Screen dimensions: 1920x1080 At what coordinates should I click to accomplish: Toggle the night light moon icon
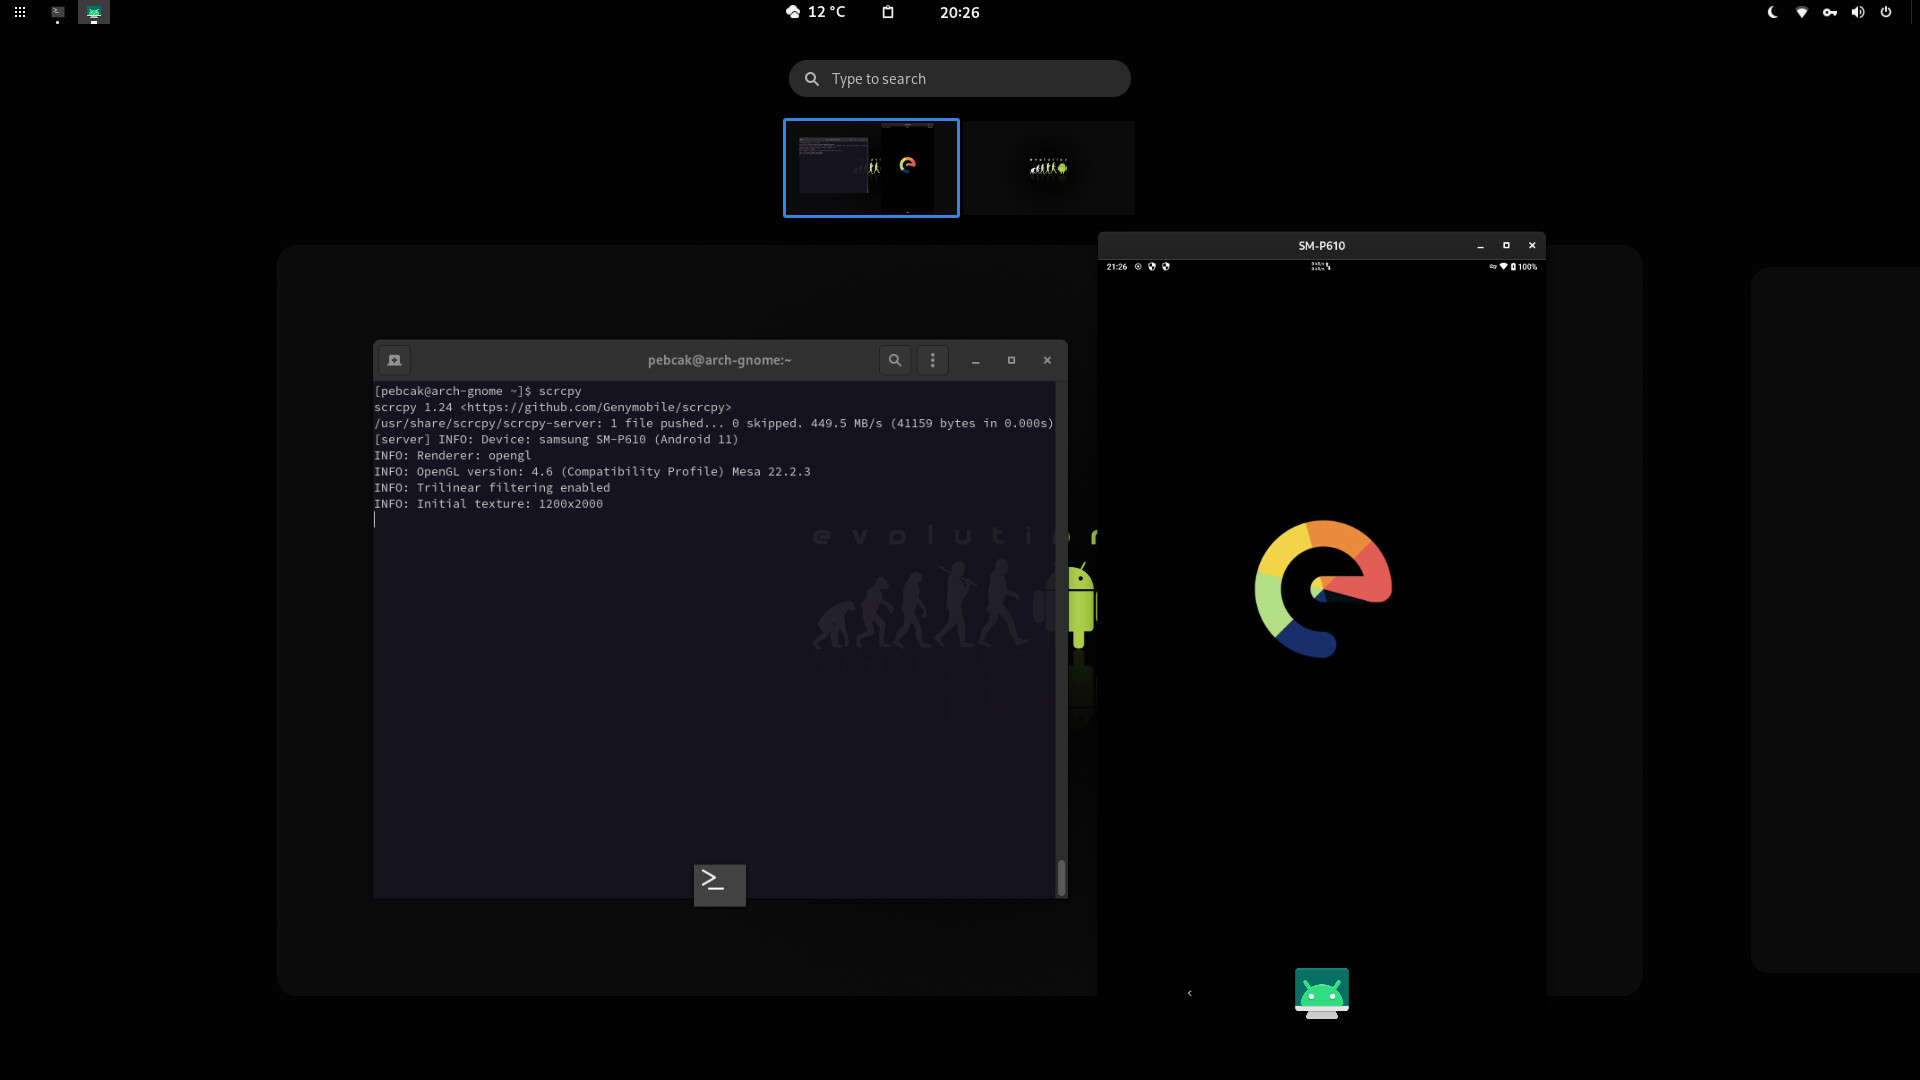coord(1773,12)
